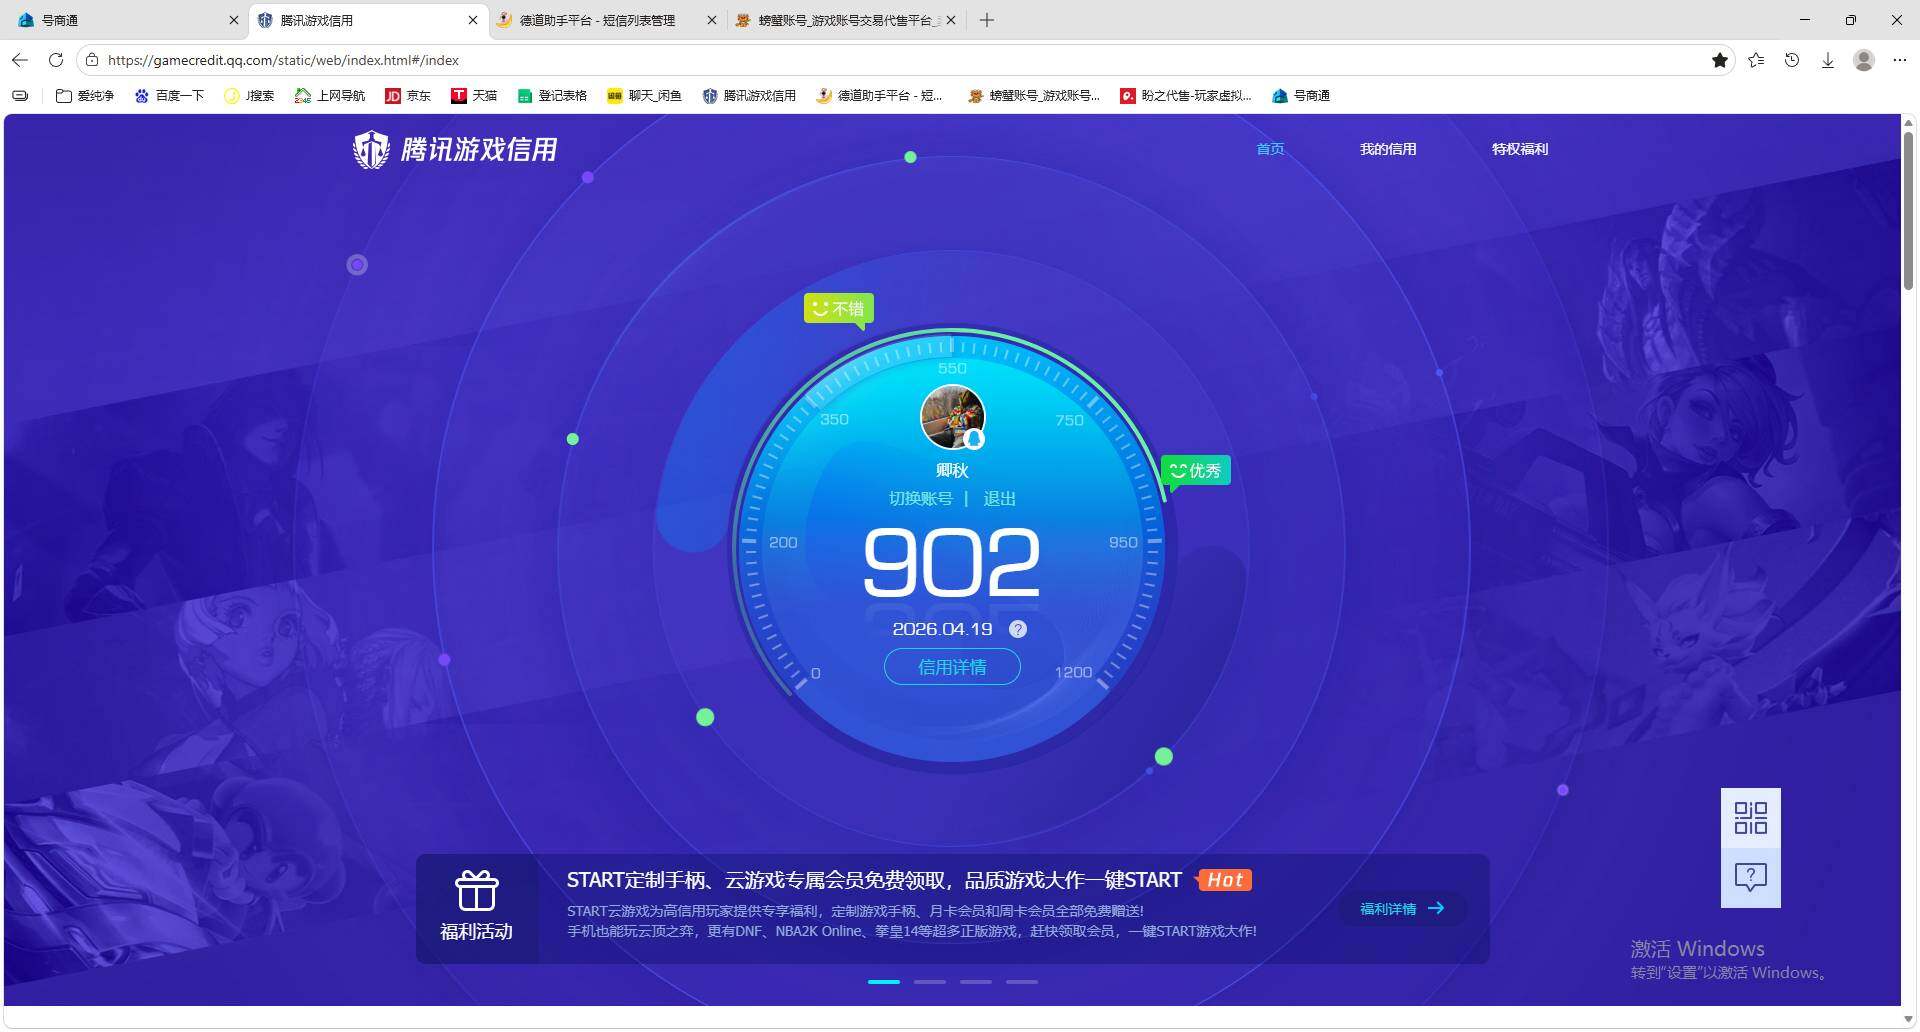Click the 信用详情 button in the gauge

(951, 667)
